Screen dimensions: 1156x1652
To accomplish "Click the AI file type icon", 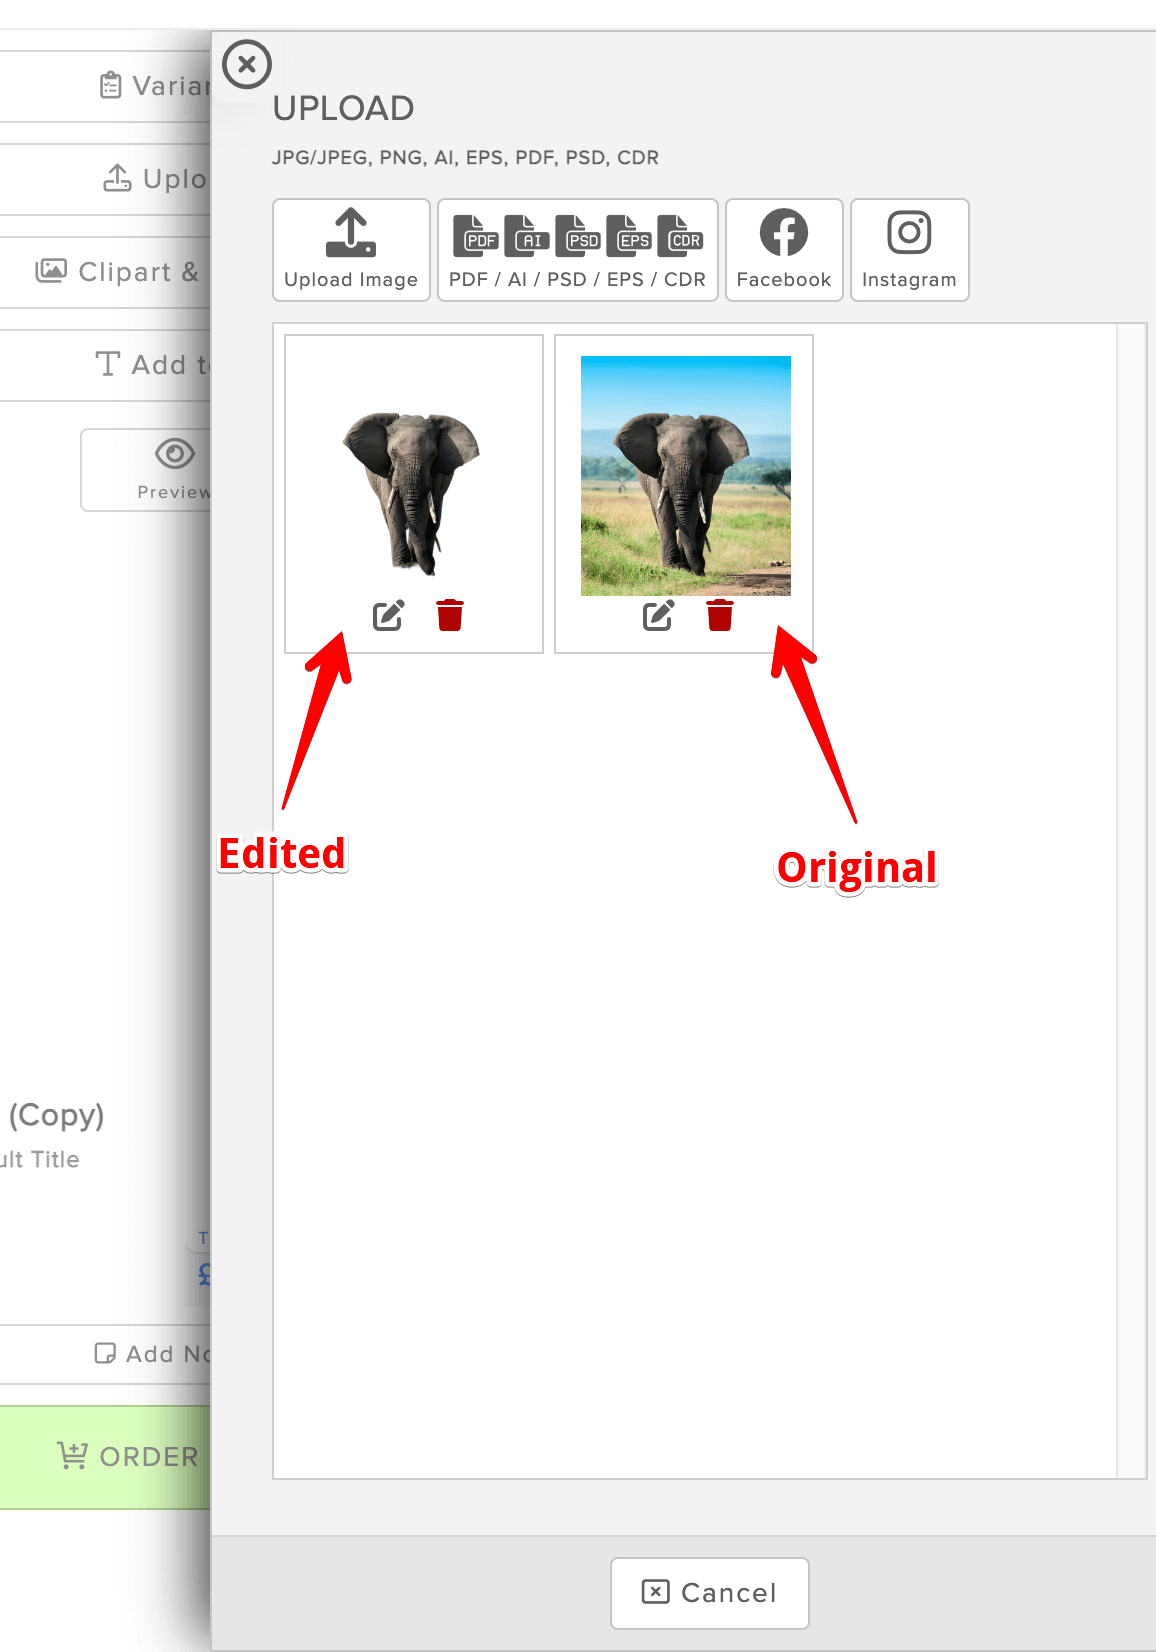I will point(527,236).
